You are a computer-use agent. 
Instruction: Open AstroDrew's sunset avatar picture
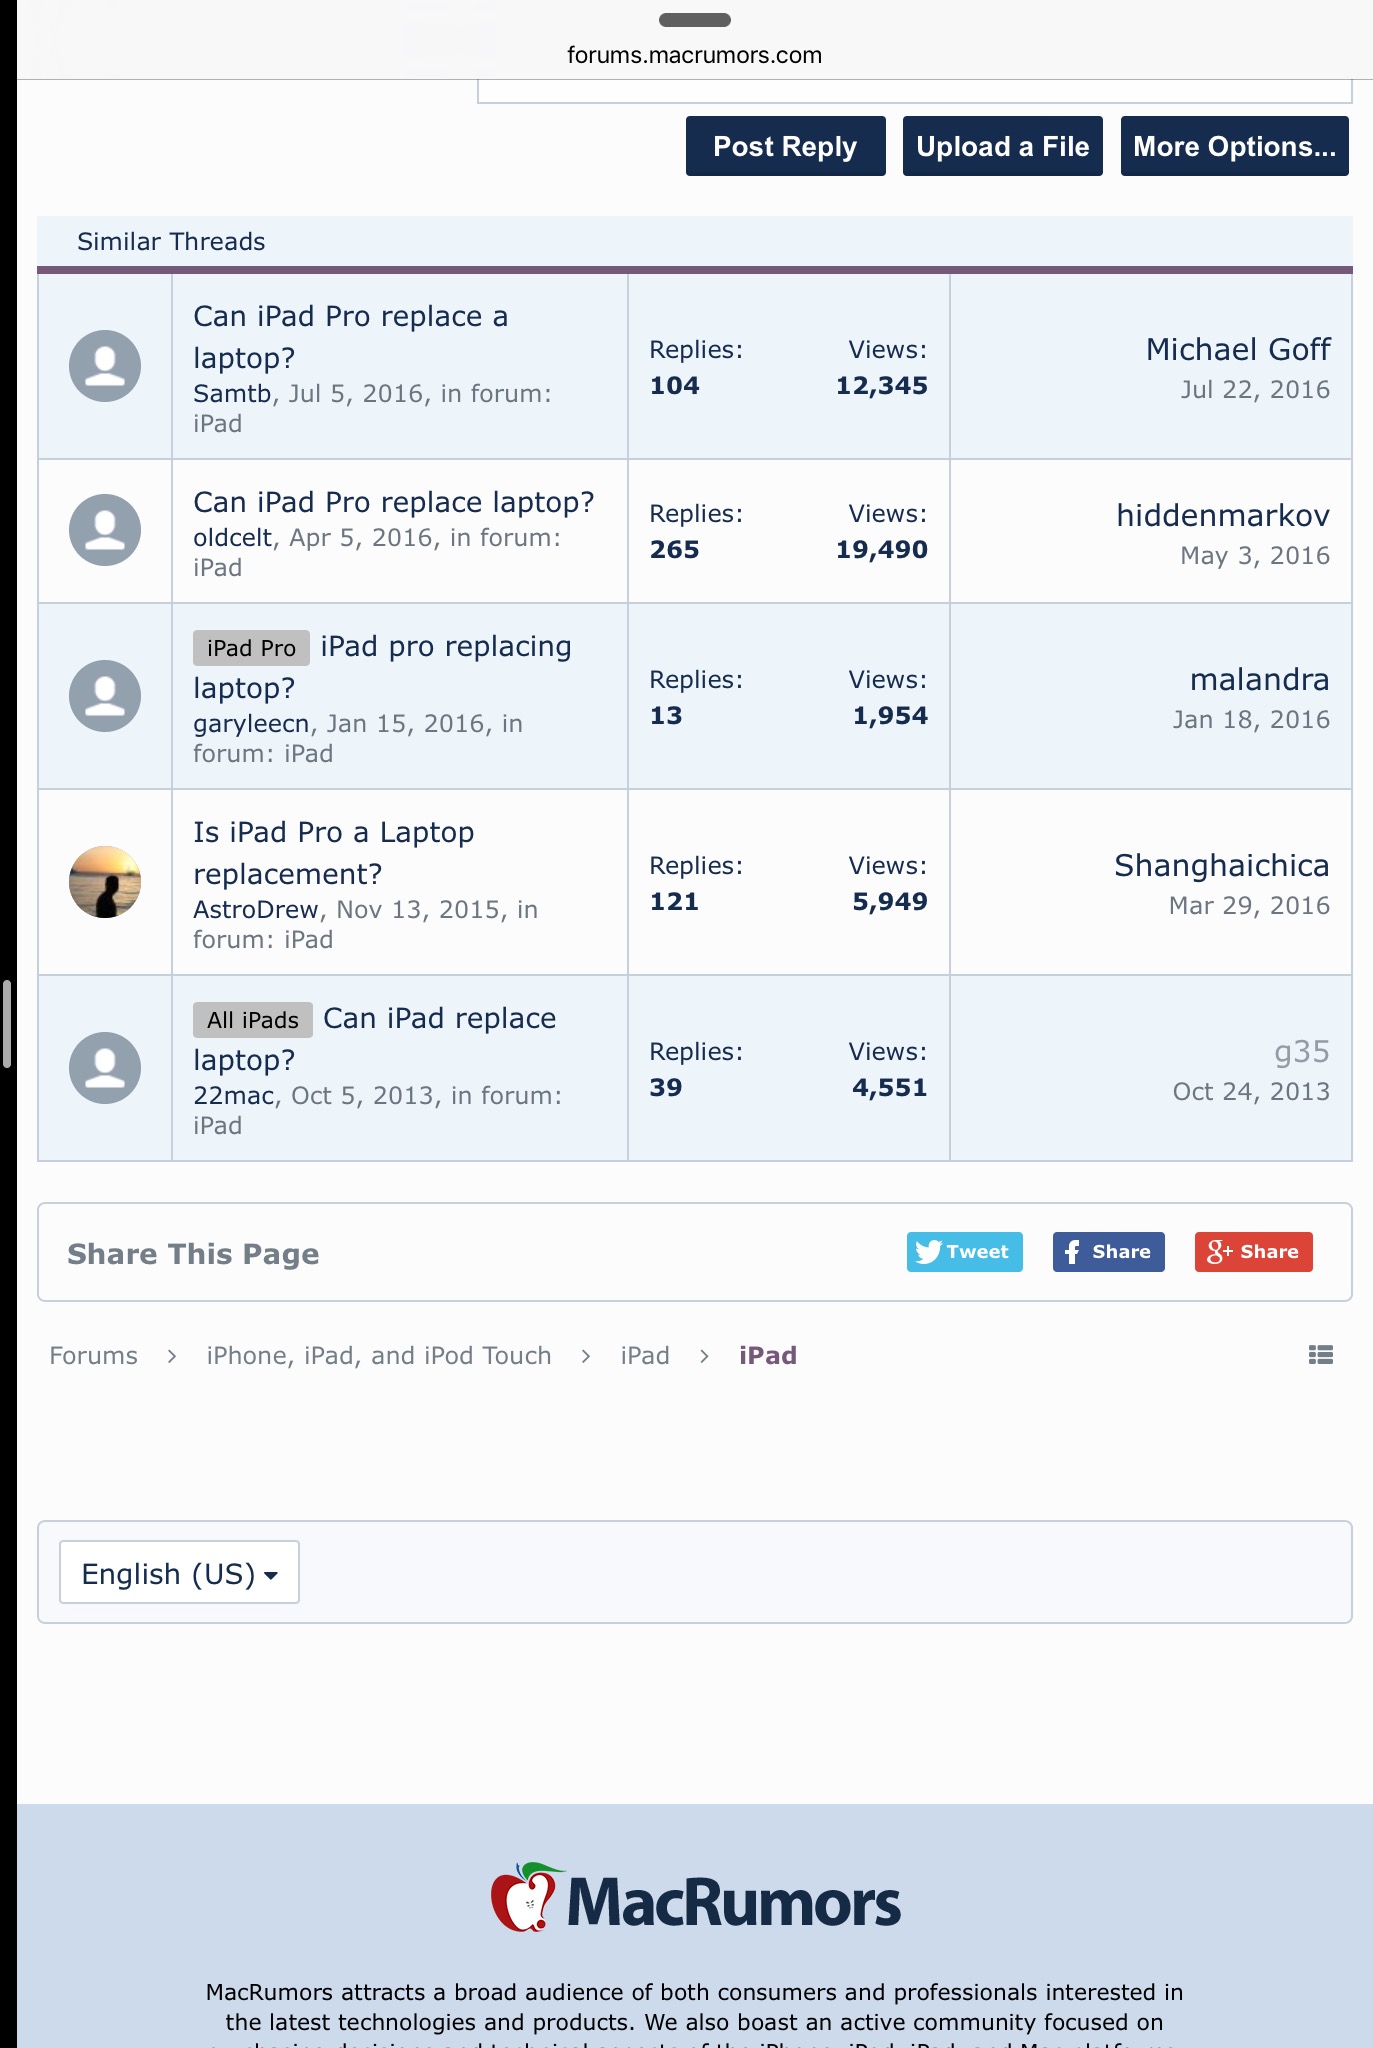[x=105, y=882]
